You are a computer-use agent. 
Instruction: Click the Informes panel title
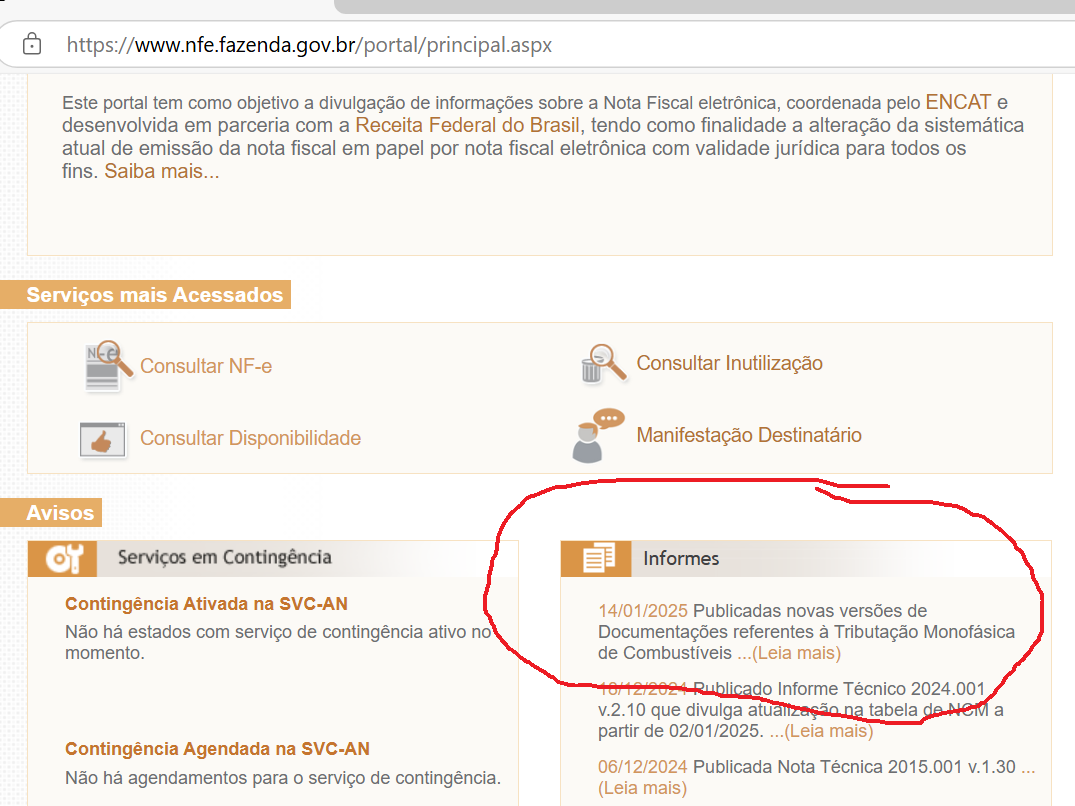(681, 559)
